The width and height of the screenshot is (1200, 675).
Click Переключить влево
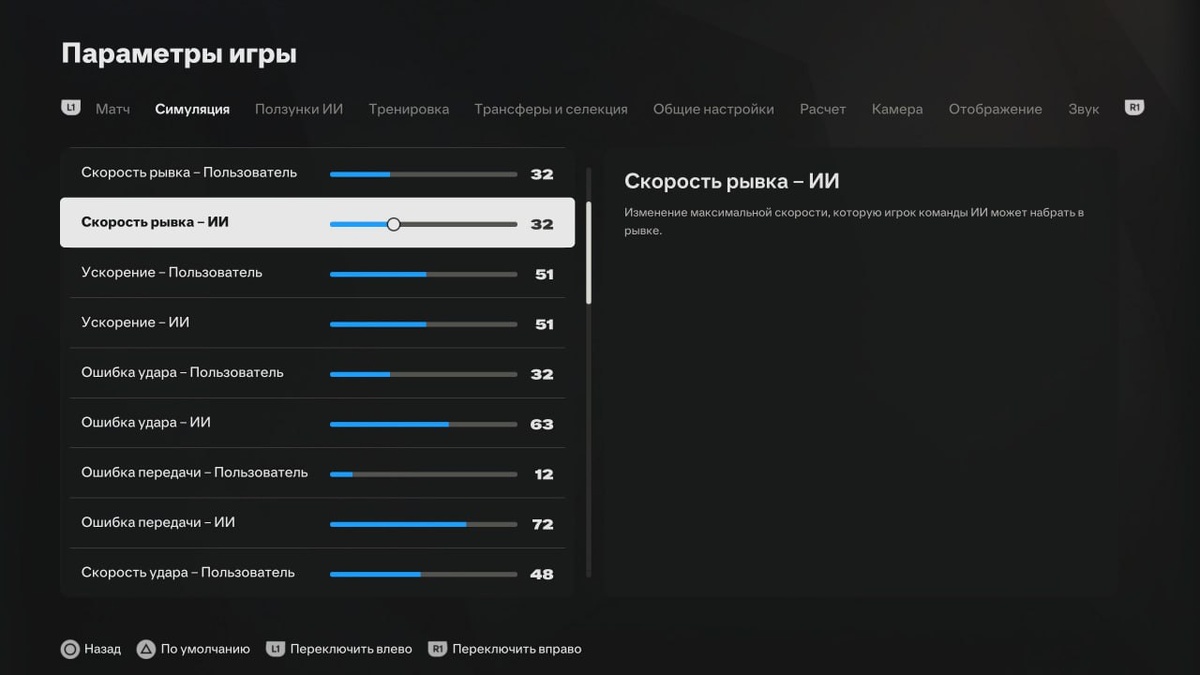click(351, 649)
